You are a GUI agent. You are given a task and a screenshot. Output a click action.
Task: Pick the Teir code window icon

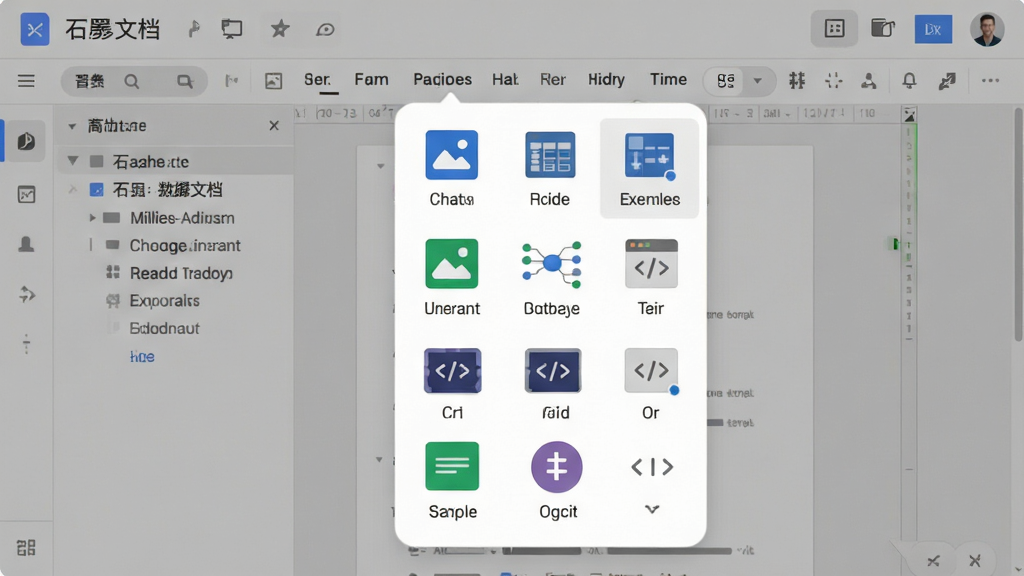coord(651,264)
